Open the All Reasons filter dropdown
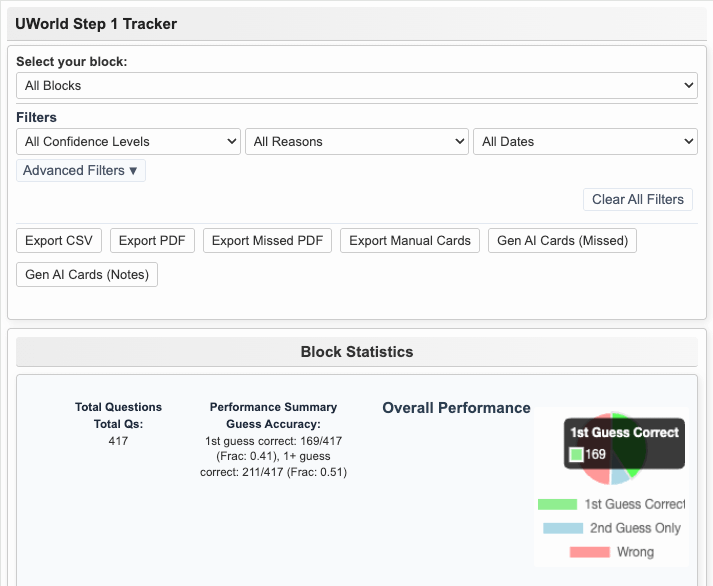The width and height of the screenshot is (713, 586). 356,142
